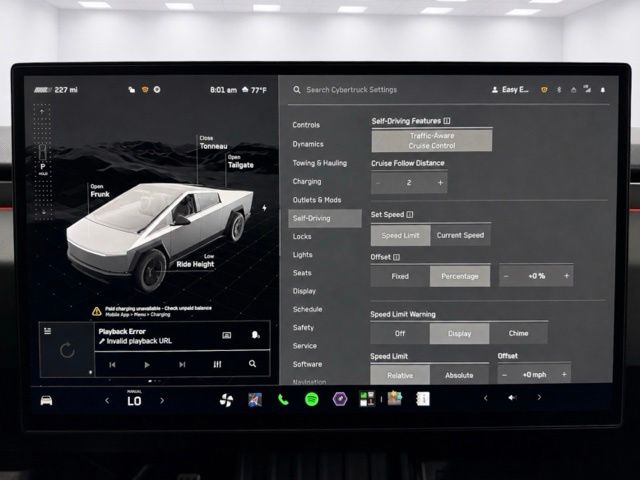Set Speed Limit Warning to Chime
The image size is (640, 480).
coord(518,333)
